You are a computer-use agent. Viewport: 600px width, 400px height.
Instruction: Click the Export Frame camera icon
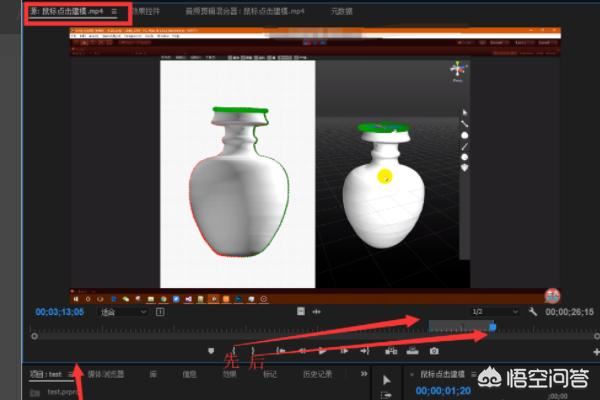point(434,351)
